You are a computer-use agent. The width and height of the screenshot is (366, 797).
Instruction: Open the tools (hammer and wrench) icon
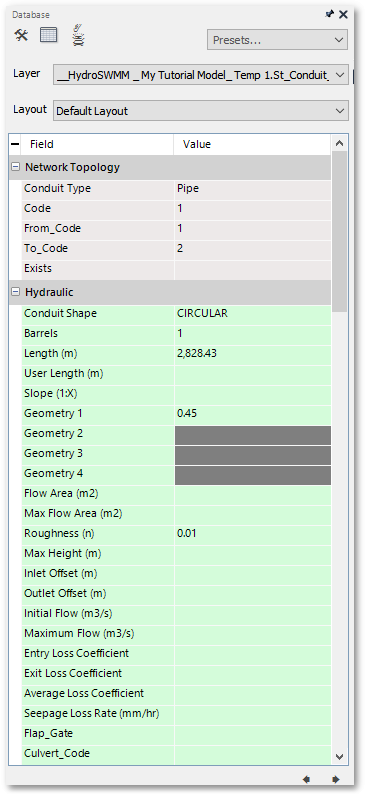[x=21, y=35]
